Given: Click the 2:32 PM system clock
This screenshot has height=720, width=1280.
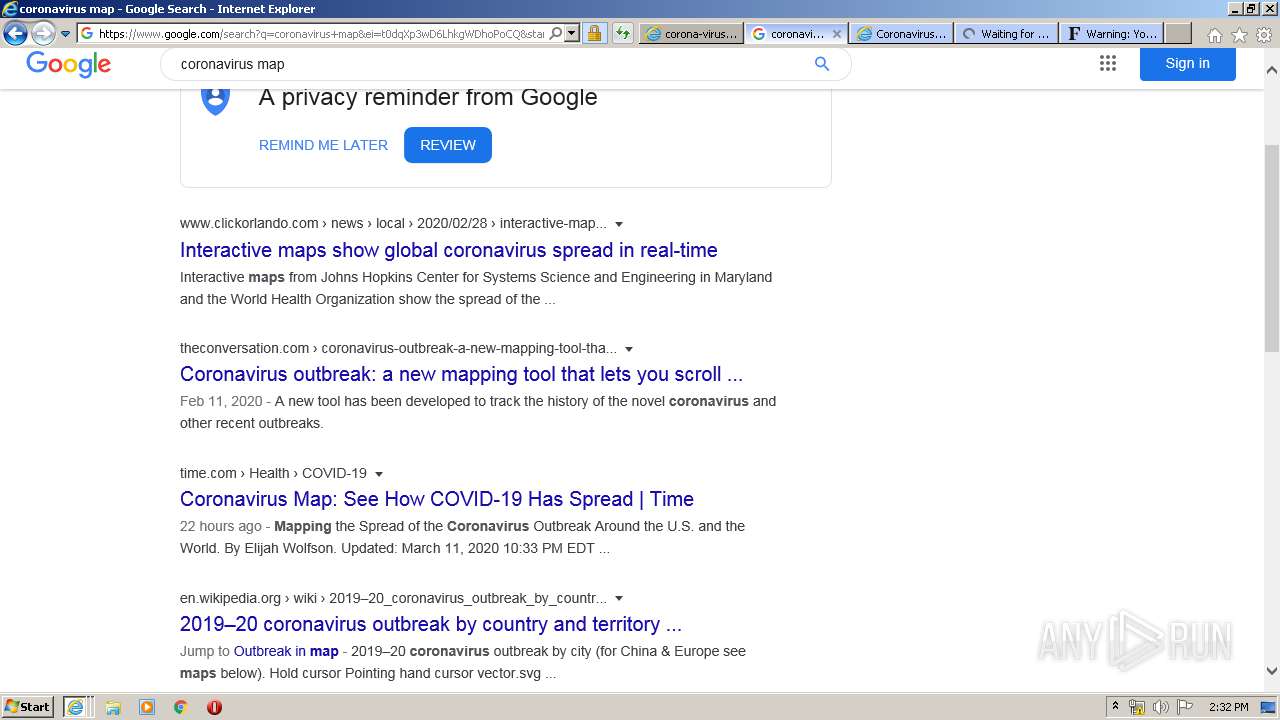Looking at the screenshot, I should point(1228,707).
